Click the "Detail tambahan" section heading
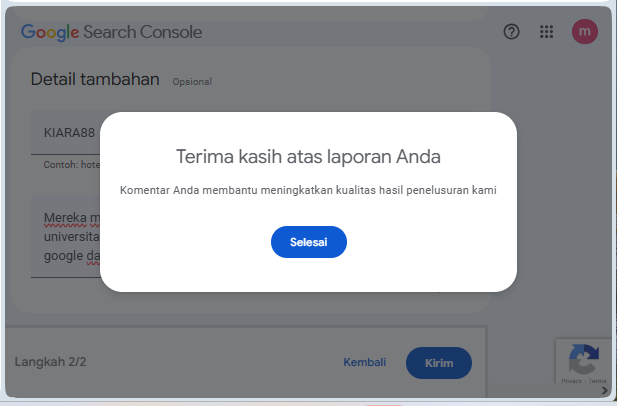The image size is (617, 406). [x=95, y=79]
